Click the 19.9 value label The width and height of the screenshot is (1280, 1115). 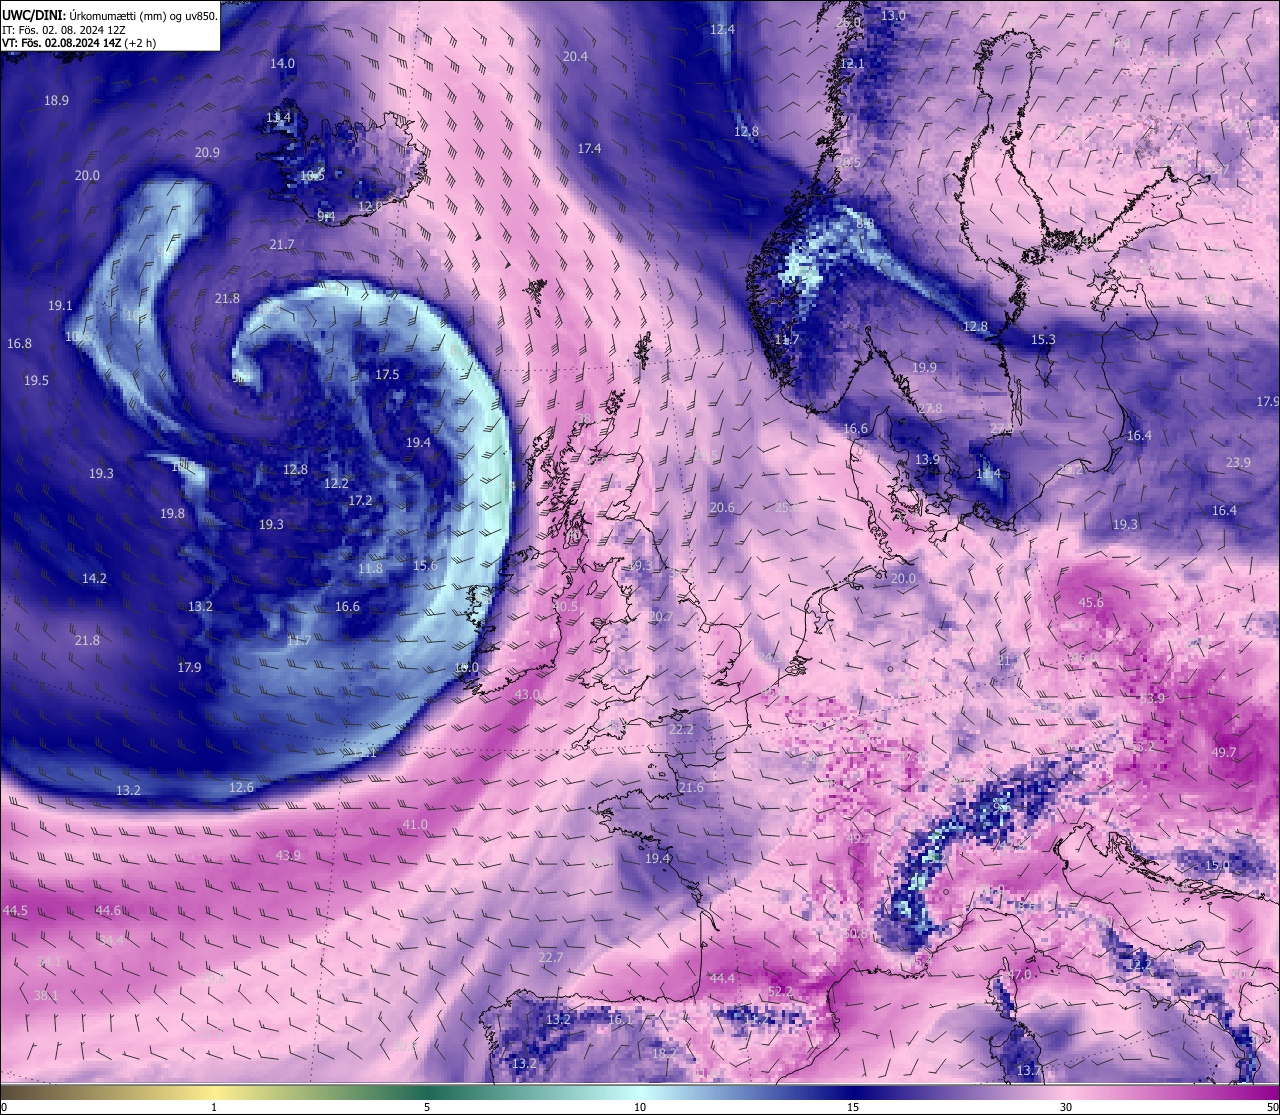click(x=924, y=367)
